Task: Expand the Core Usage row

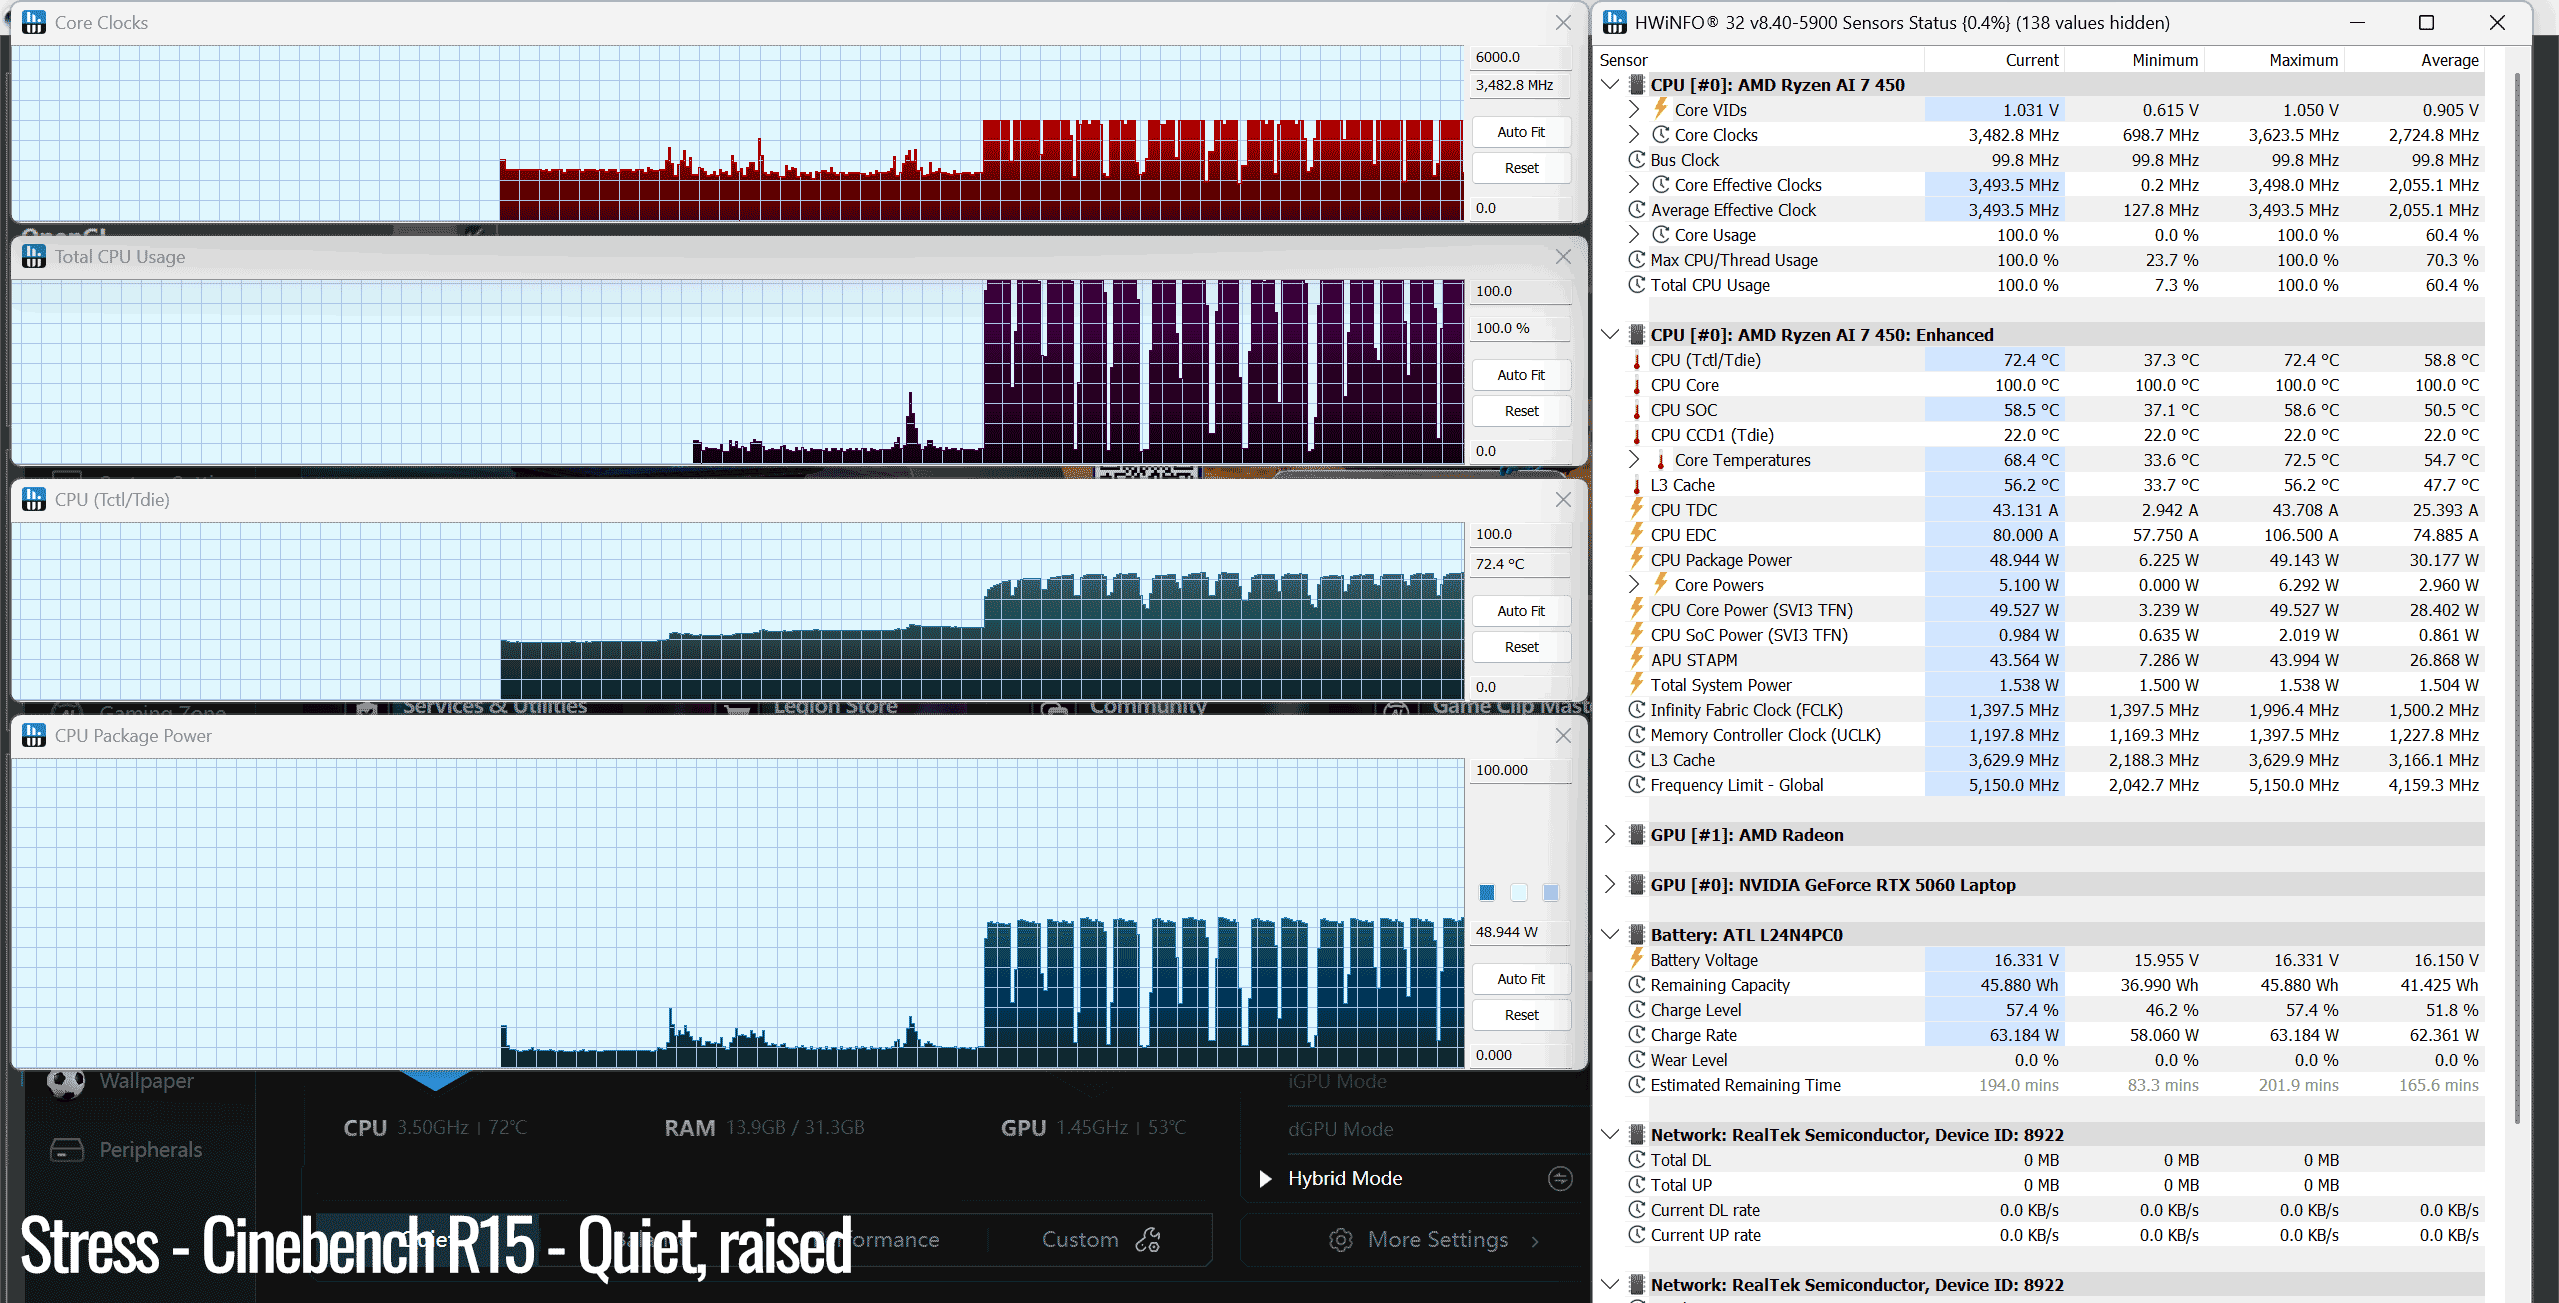Action: pos(1634,235)
